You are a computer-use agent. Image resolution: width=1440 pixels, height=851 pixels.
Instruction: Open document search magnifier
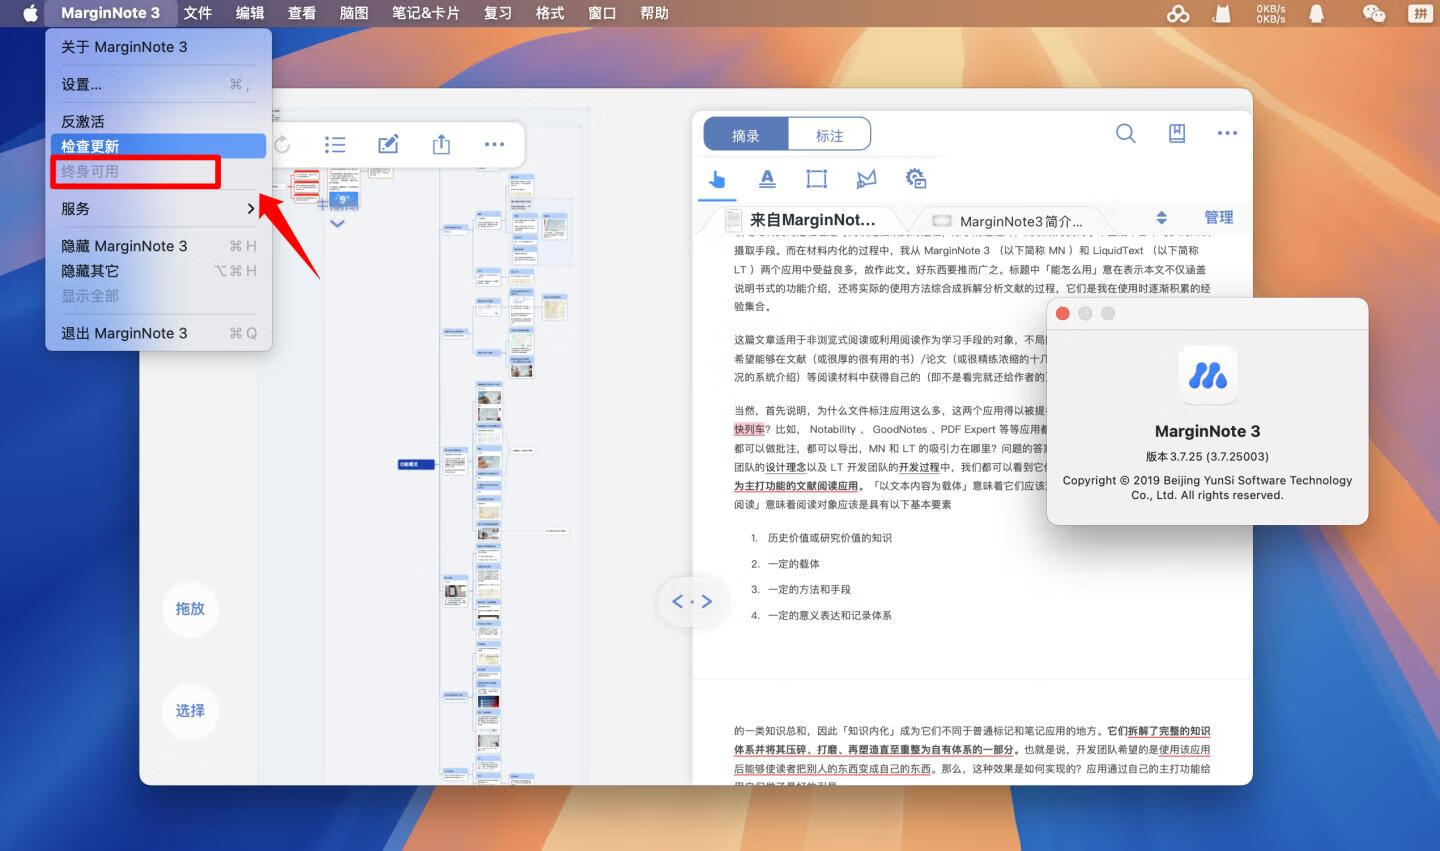pos(1125,133)
